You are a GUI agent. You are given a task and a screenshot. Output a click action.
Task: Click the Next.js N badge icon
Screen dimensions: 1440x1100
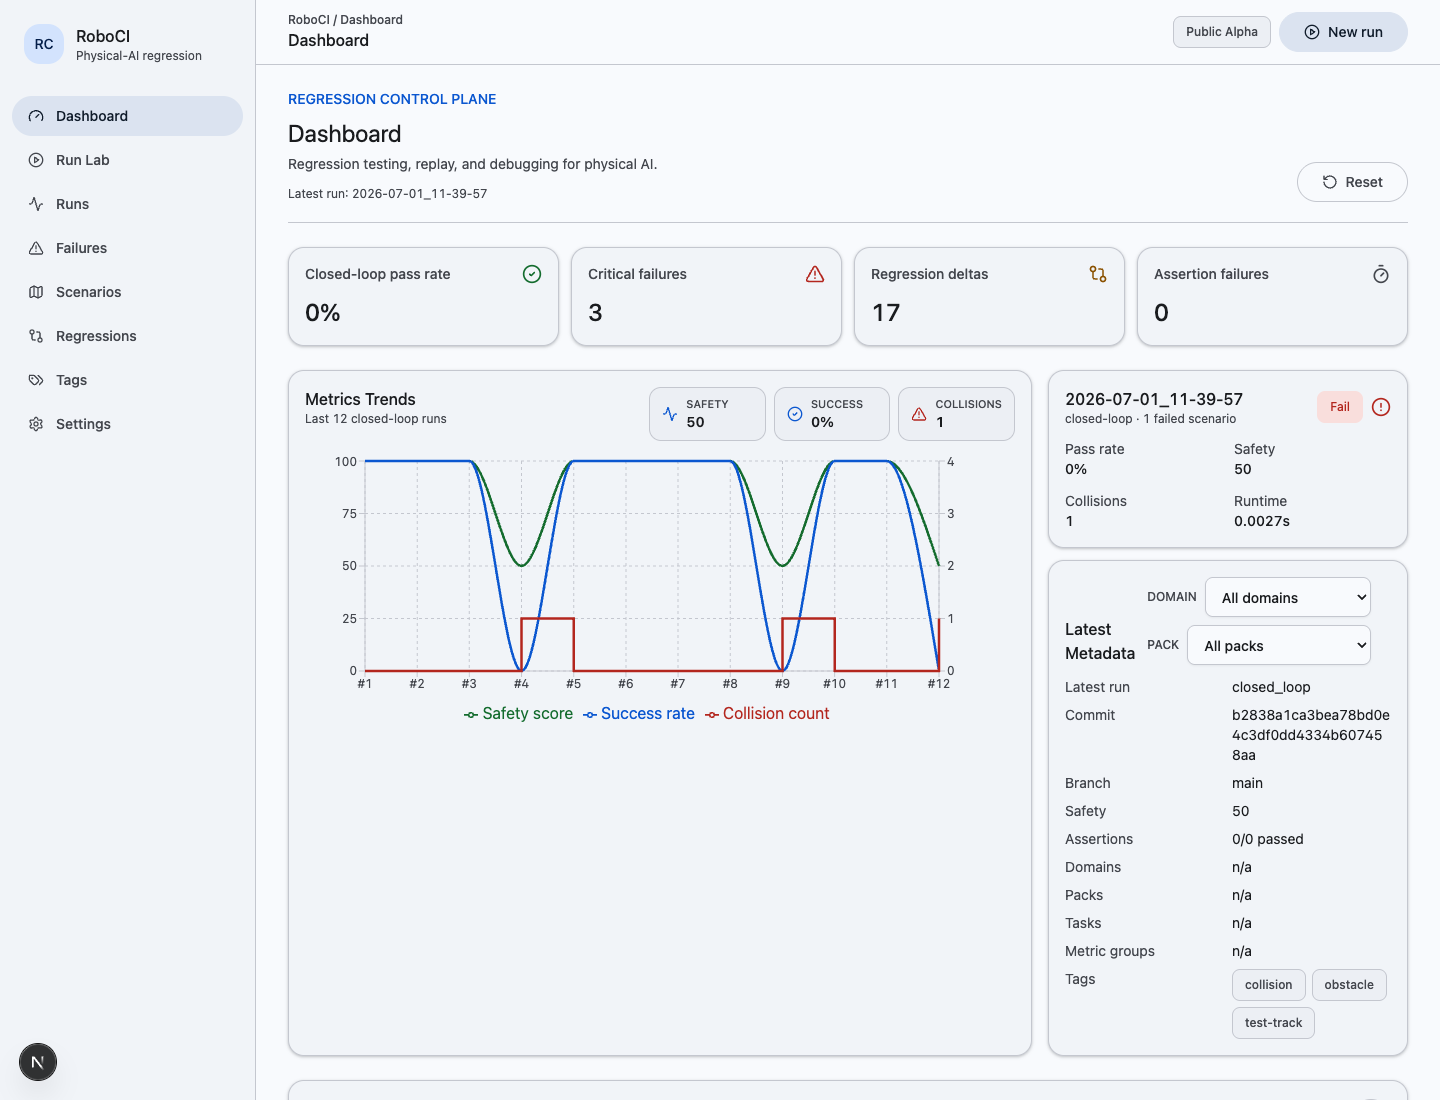coord(38,1062)
